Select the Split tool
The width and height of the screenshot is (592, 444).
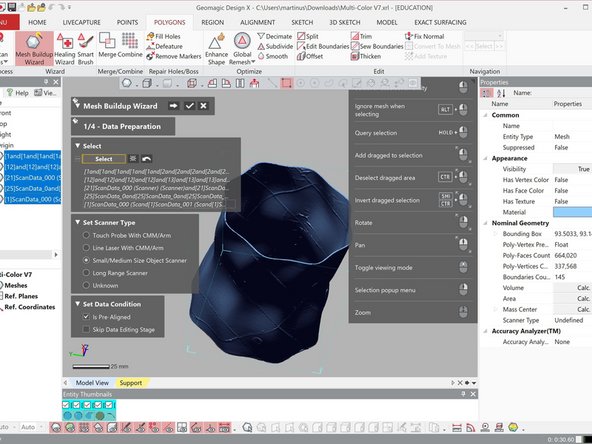[x=308, y=36]
